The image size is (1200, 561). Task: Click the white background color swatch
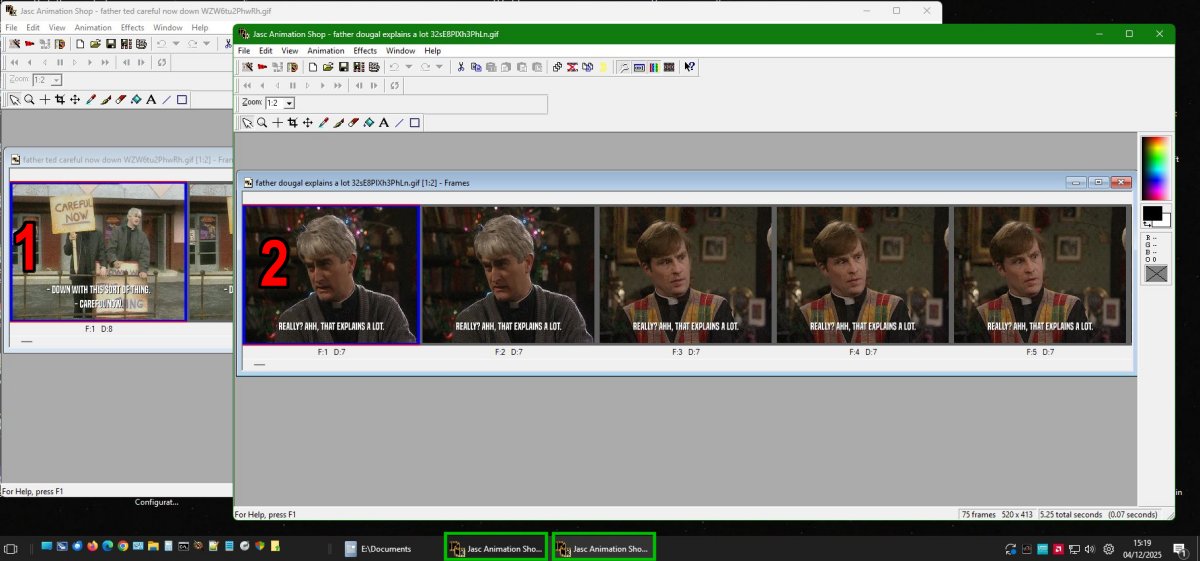(x=1165, y=221)
